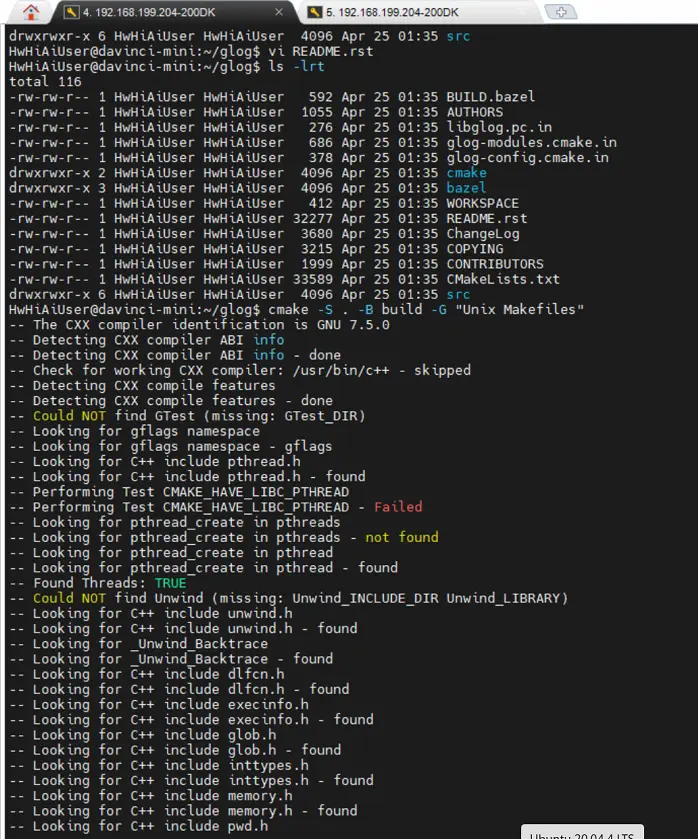Click the yellow 'not found' text
This screenshot has width=698, height=839.
401,537
